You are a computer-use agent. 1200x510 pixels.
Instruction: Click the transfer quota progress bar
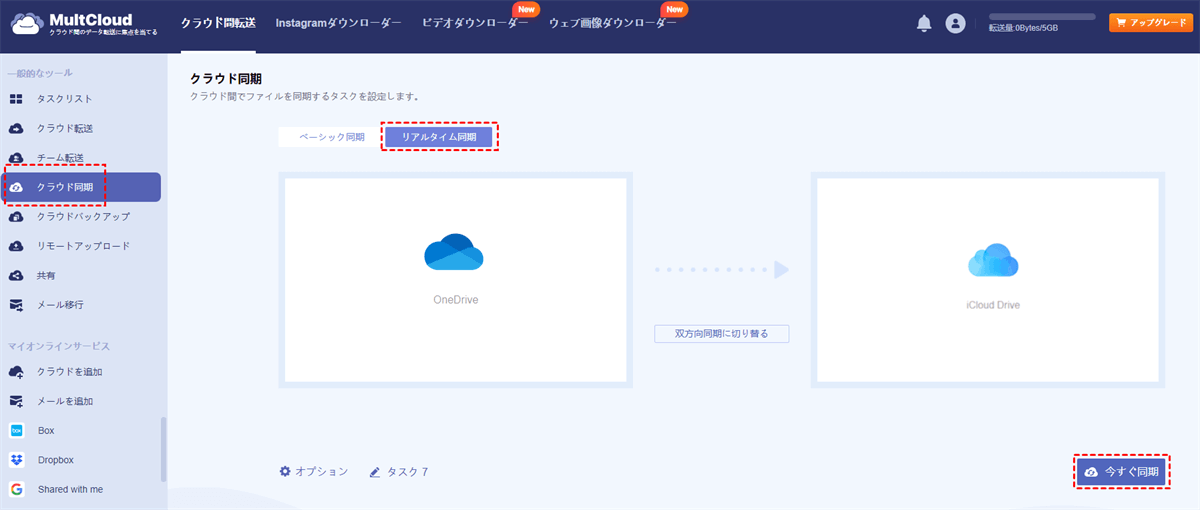tap(1042, 17)
